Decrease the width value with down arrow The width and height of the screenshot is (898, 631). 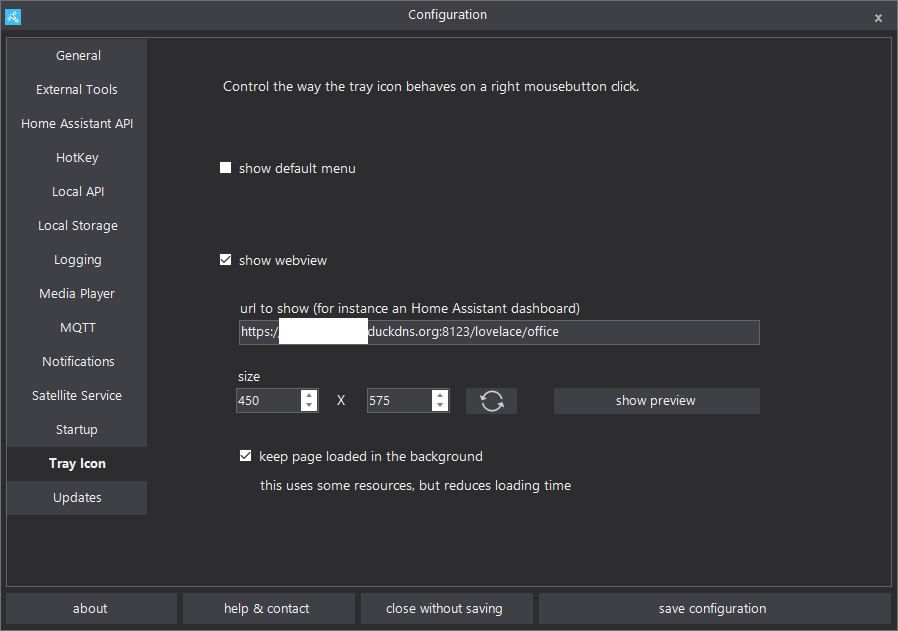309,405
